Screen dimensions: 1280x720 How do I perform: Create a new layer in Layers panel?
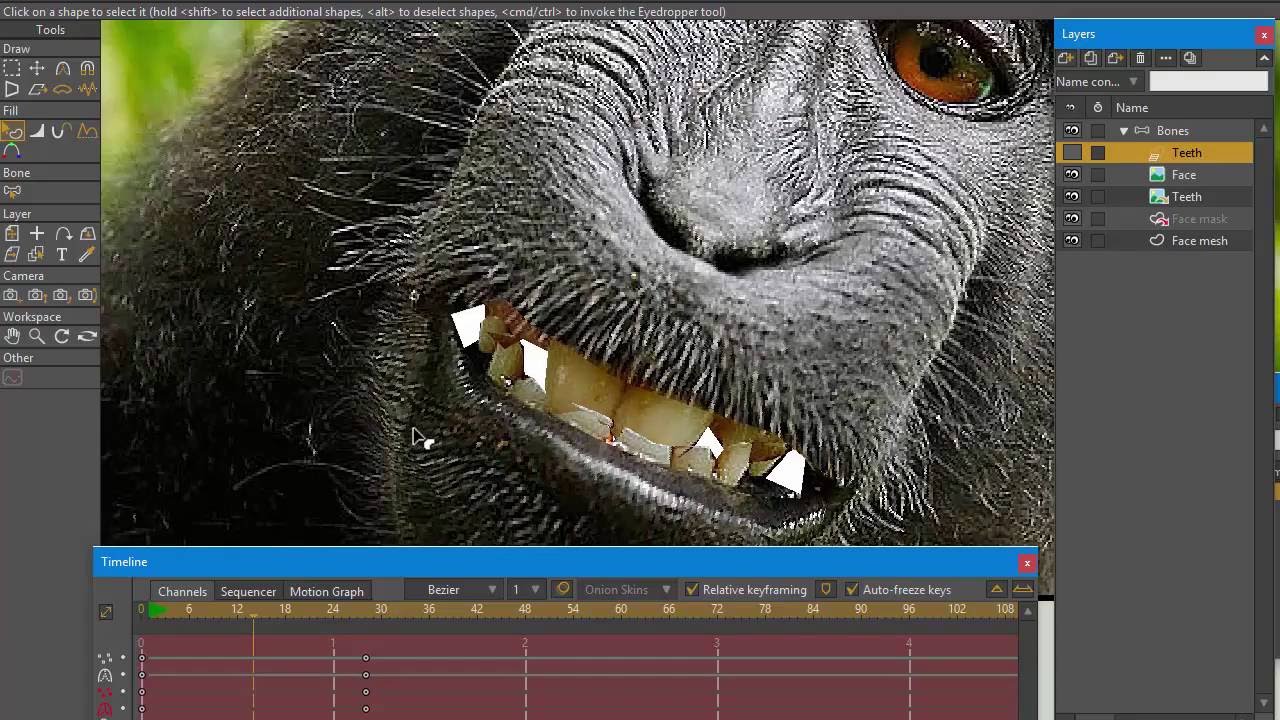coord(1066,58)
